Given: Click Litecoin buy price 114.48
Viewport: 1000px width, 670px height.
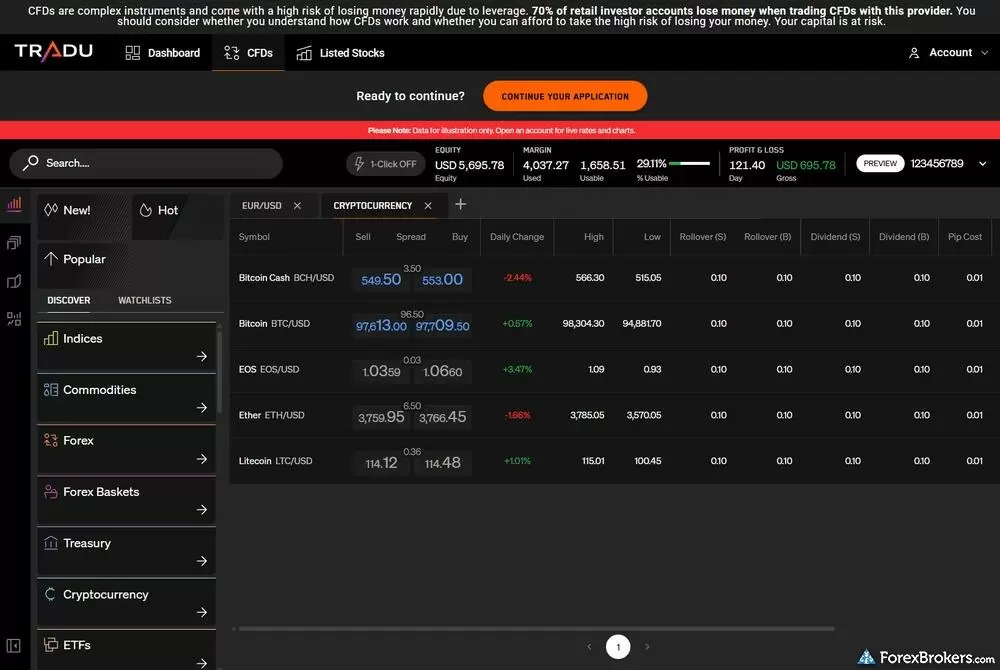Looking at the screenshot, I should point(443,463).
